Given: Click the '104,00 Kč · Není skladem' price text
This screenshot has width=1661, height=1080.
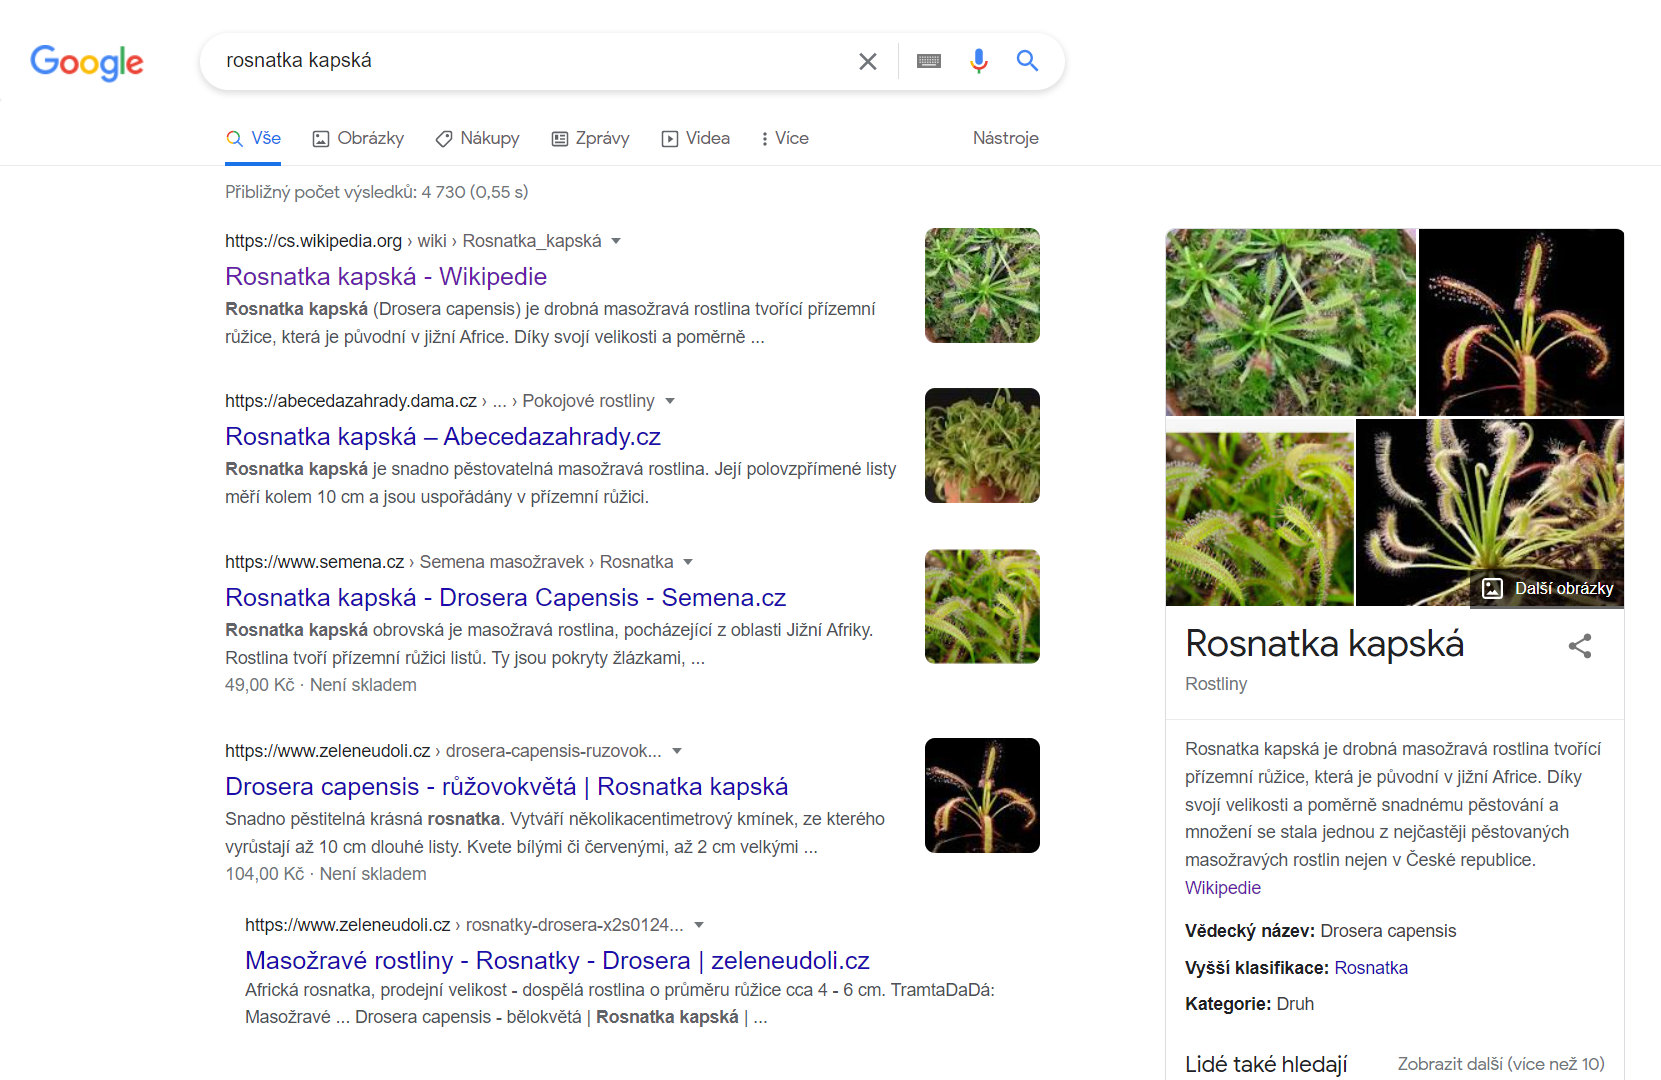Looking at the screenshot, I should coord(326,874).
